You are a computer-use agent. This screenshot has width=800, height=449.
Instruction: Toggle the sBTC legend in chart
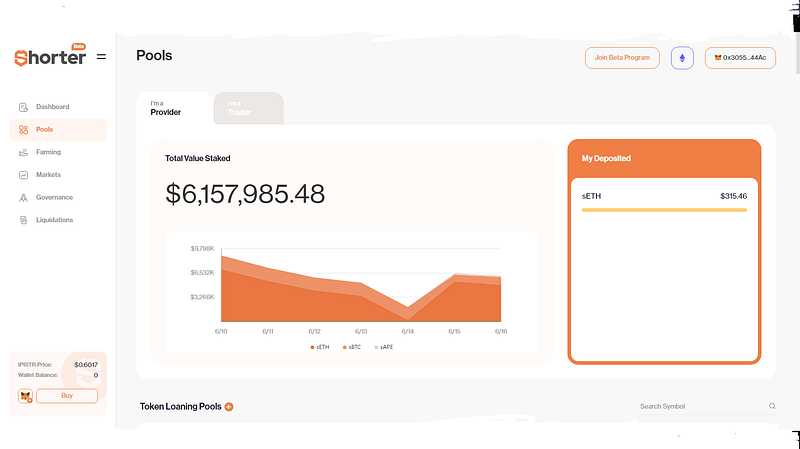(x=352, y=347)
